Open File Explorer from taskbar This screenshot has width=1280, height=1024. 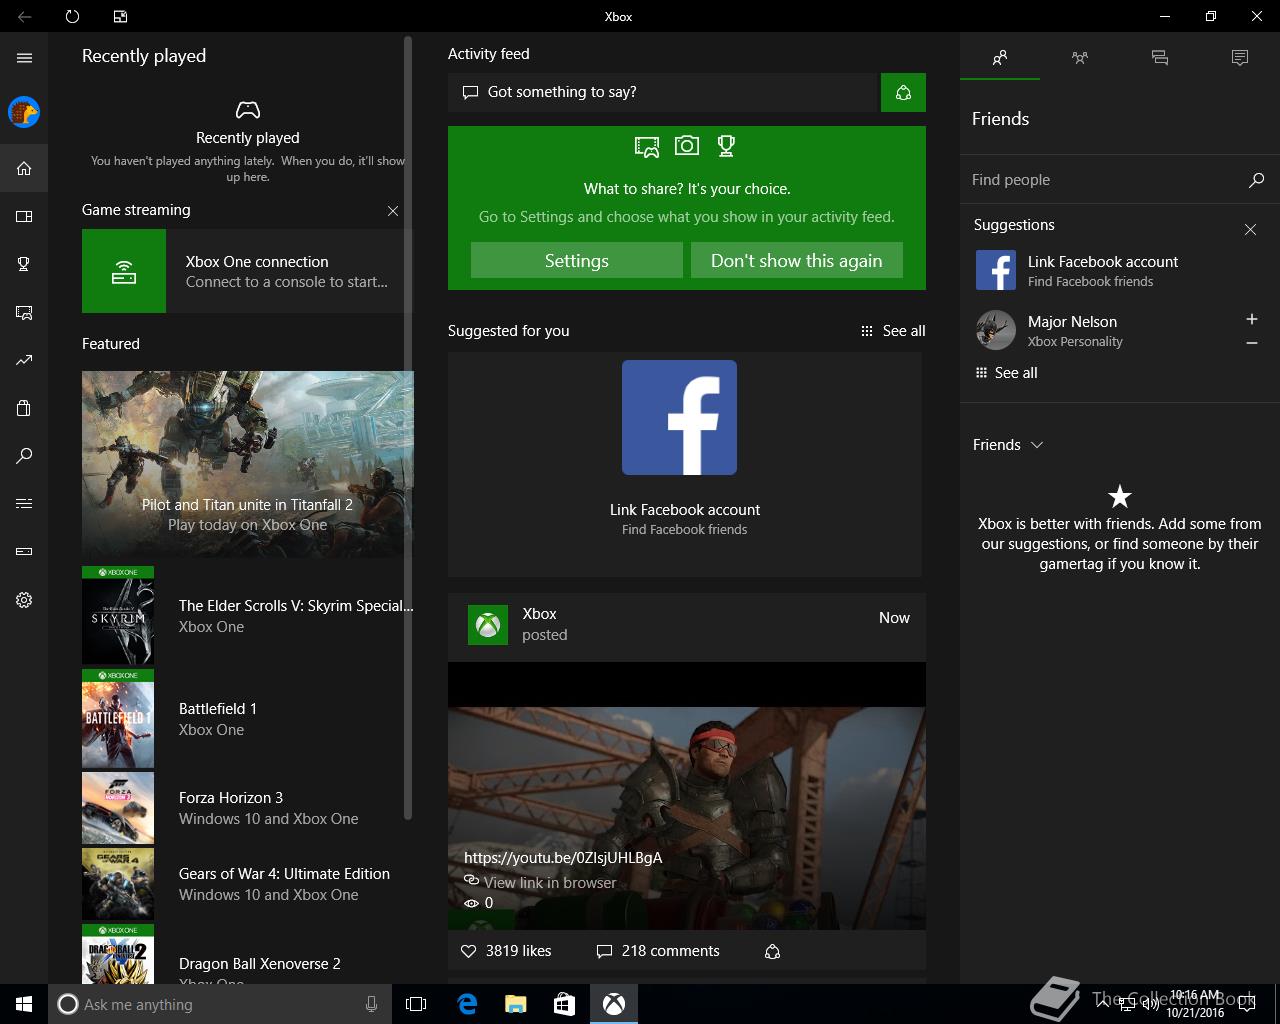(x=515, y=1004)
